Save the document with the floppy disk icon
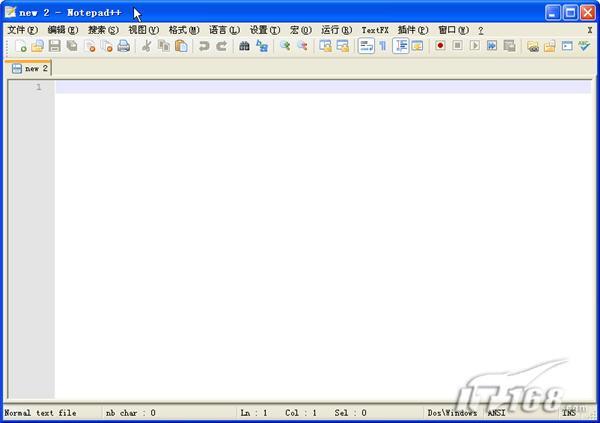 [x=55, y=46]
